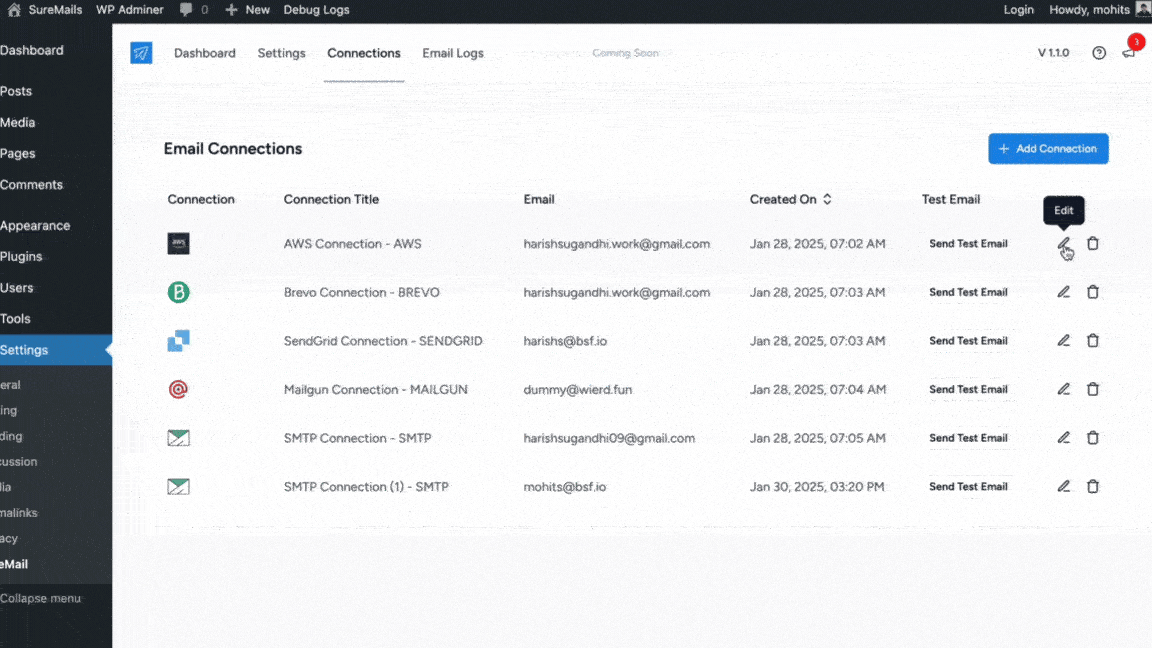Delete the Mailgun Connection entry
This screenshot has height=648, width=1152.
pyautogui.click(x=1093, y=389)
